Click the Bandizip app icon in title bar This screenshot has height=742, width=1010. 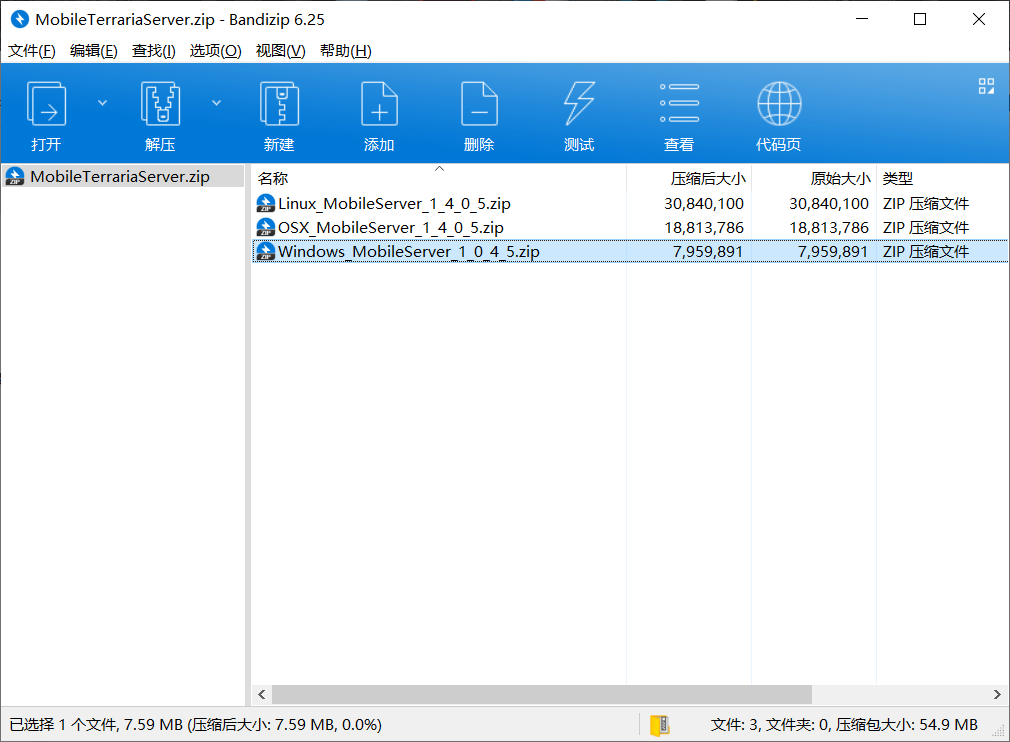click(x=20, y=19)
